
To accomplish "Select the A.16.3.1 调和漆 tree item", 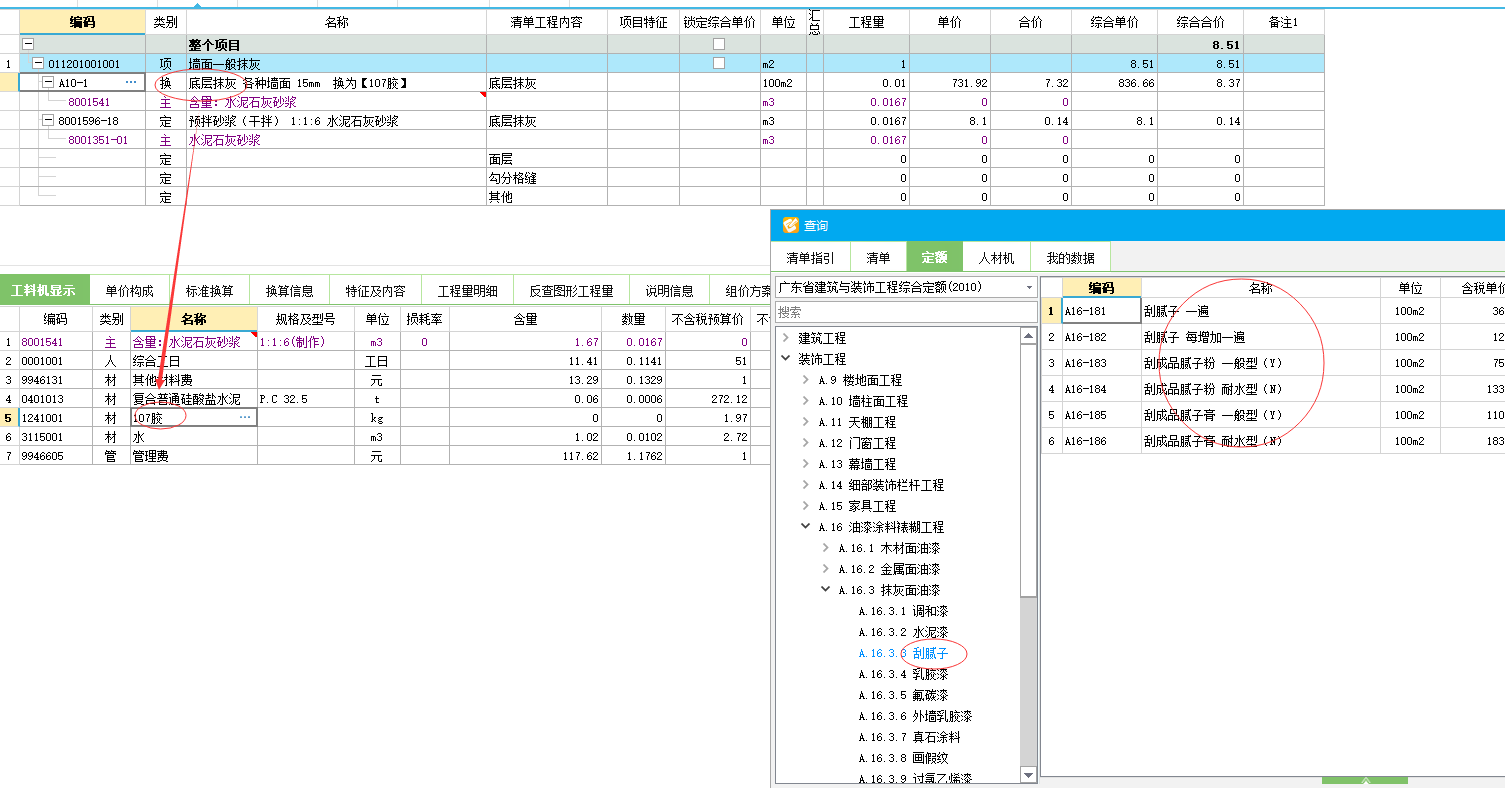I will (x=903, y=611).
